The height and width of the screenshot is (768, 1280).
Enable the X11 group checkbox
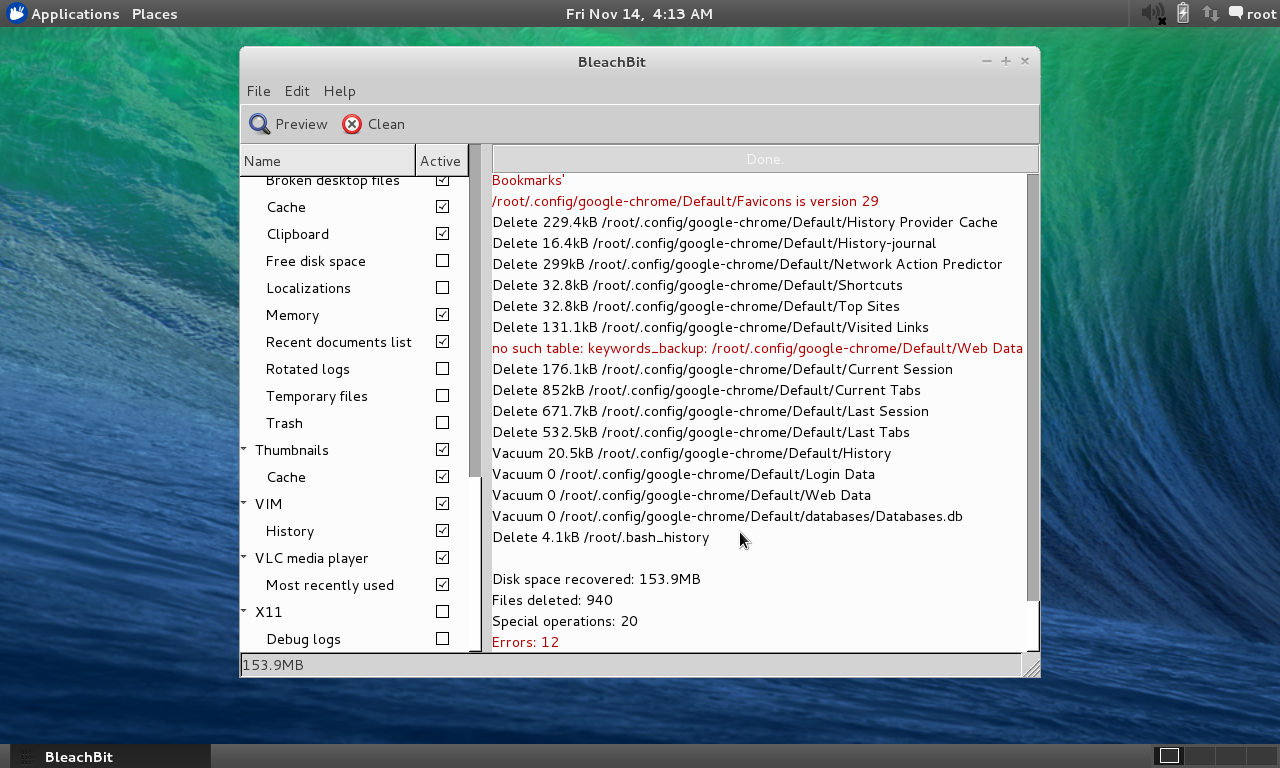click(442, 611)
